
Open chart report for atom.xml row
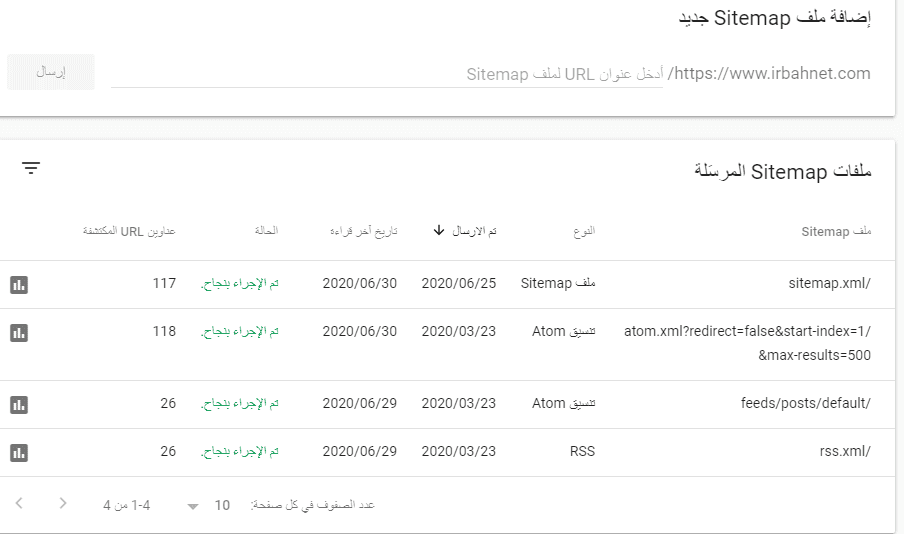coord(19,332)
